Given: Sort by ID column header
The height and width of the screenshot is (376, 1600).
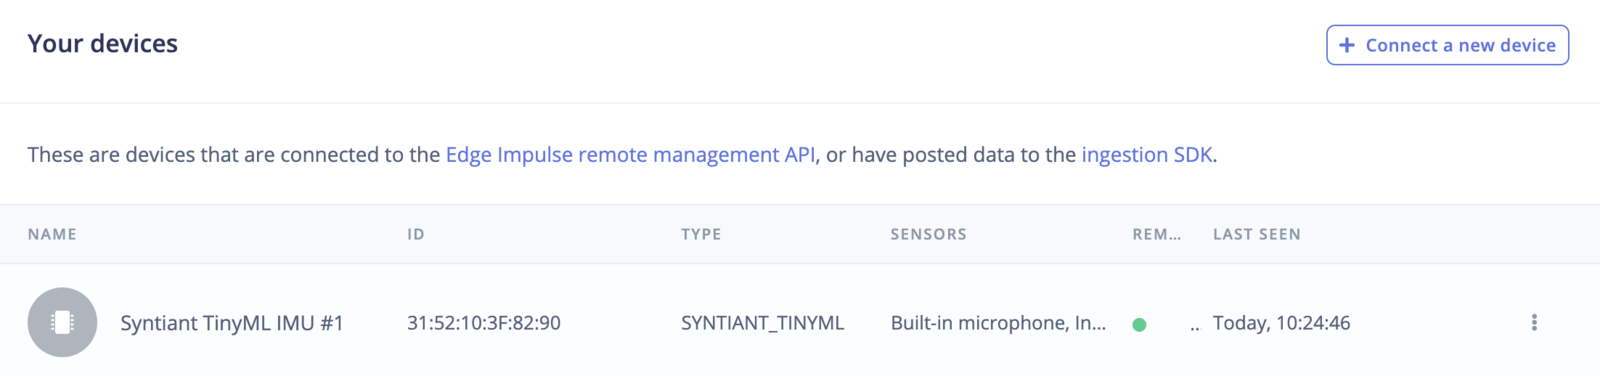Looking at the screenshot, I should pyautogui.click(x=416, y=234).
